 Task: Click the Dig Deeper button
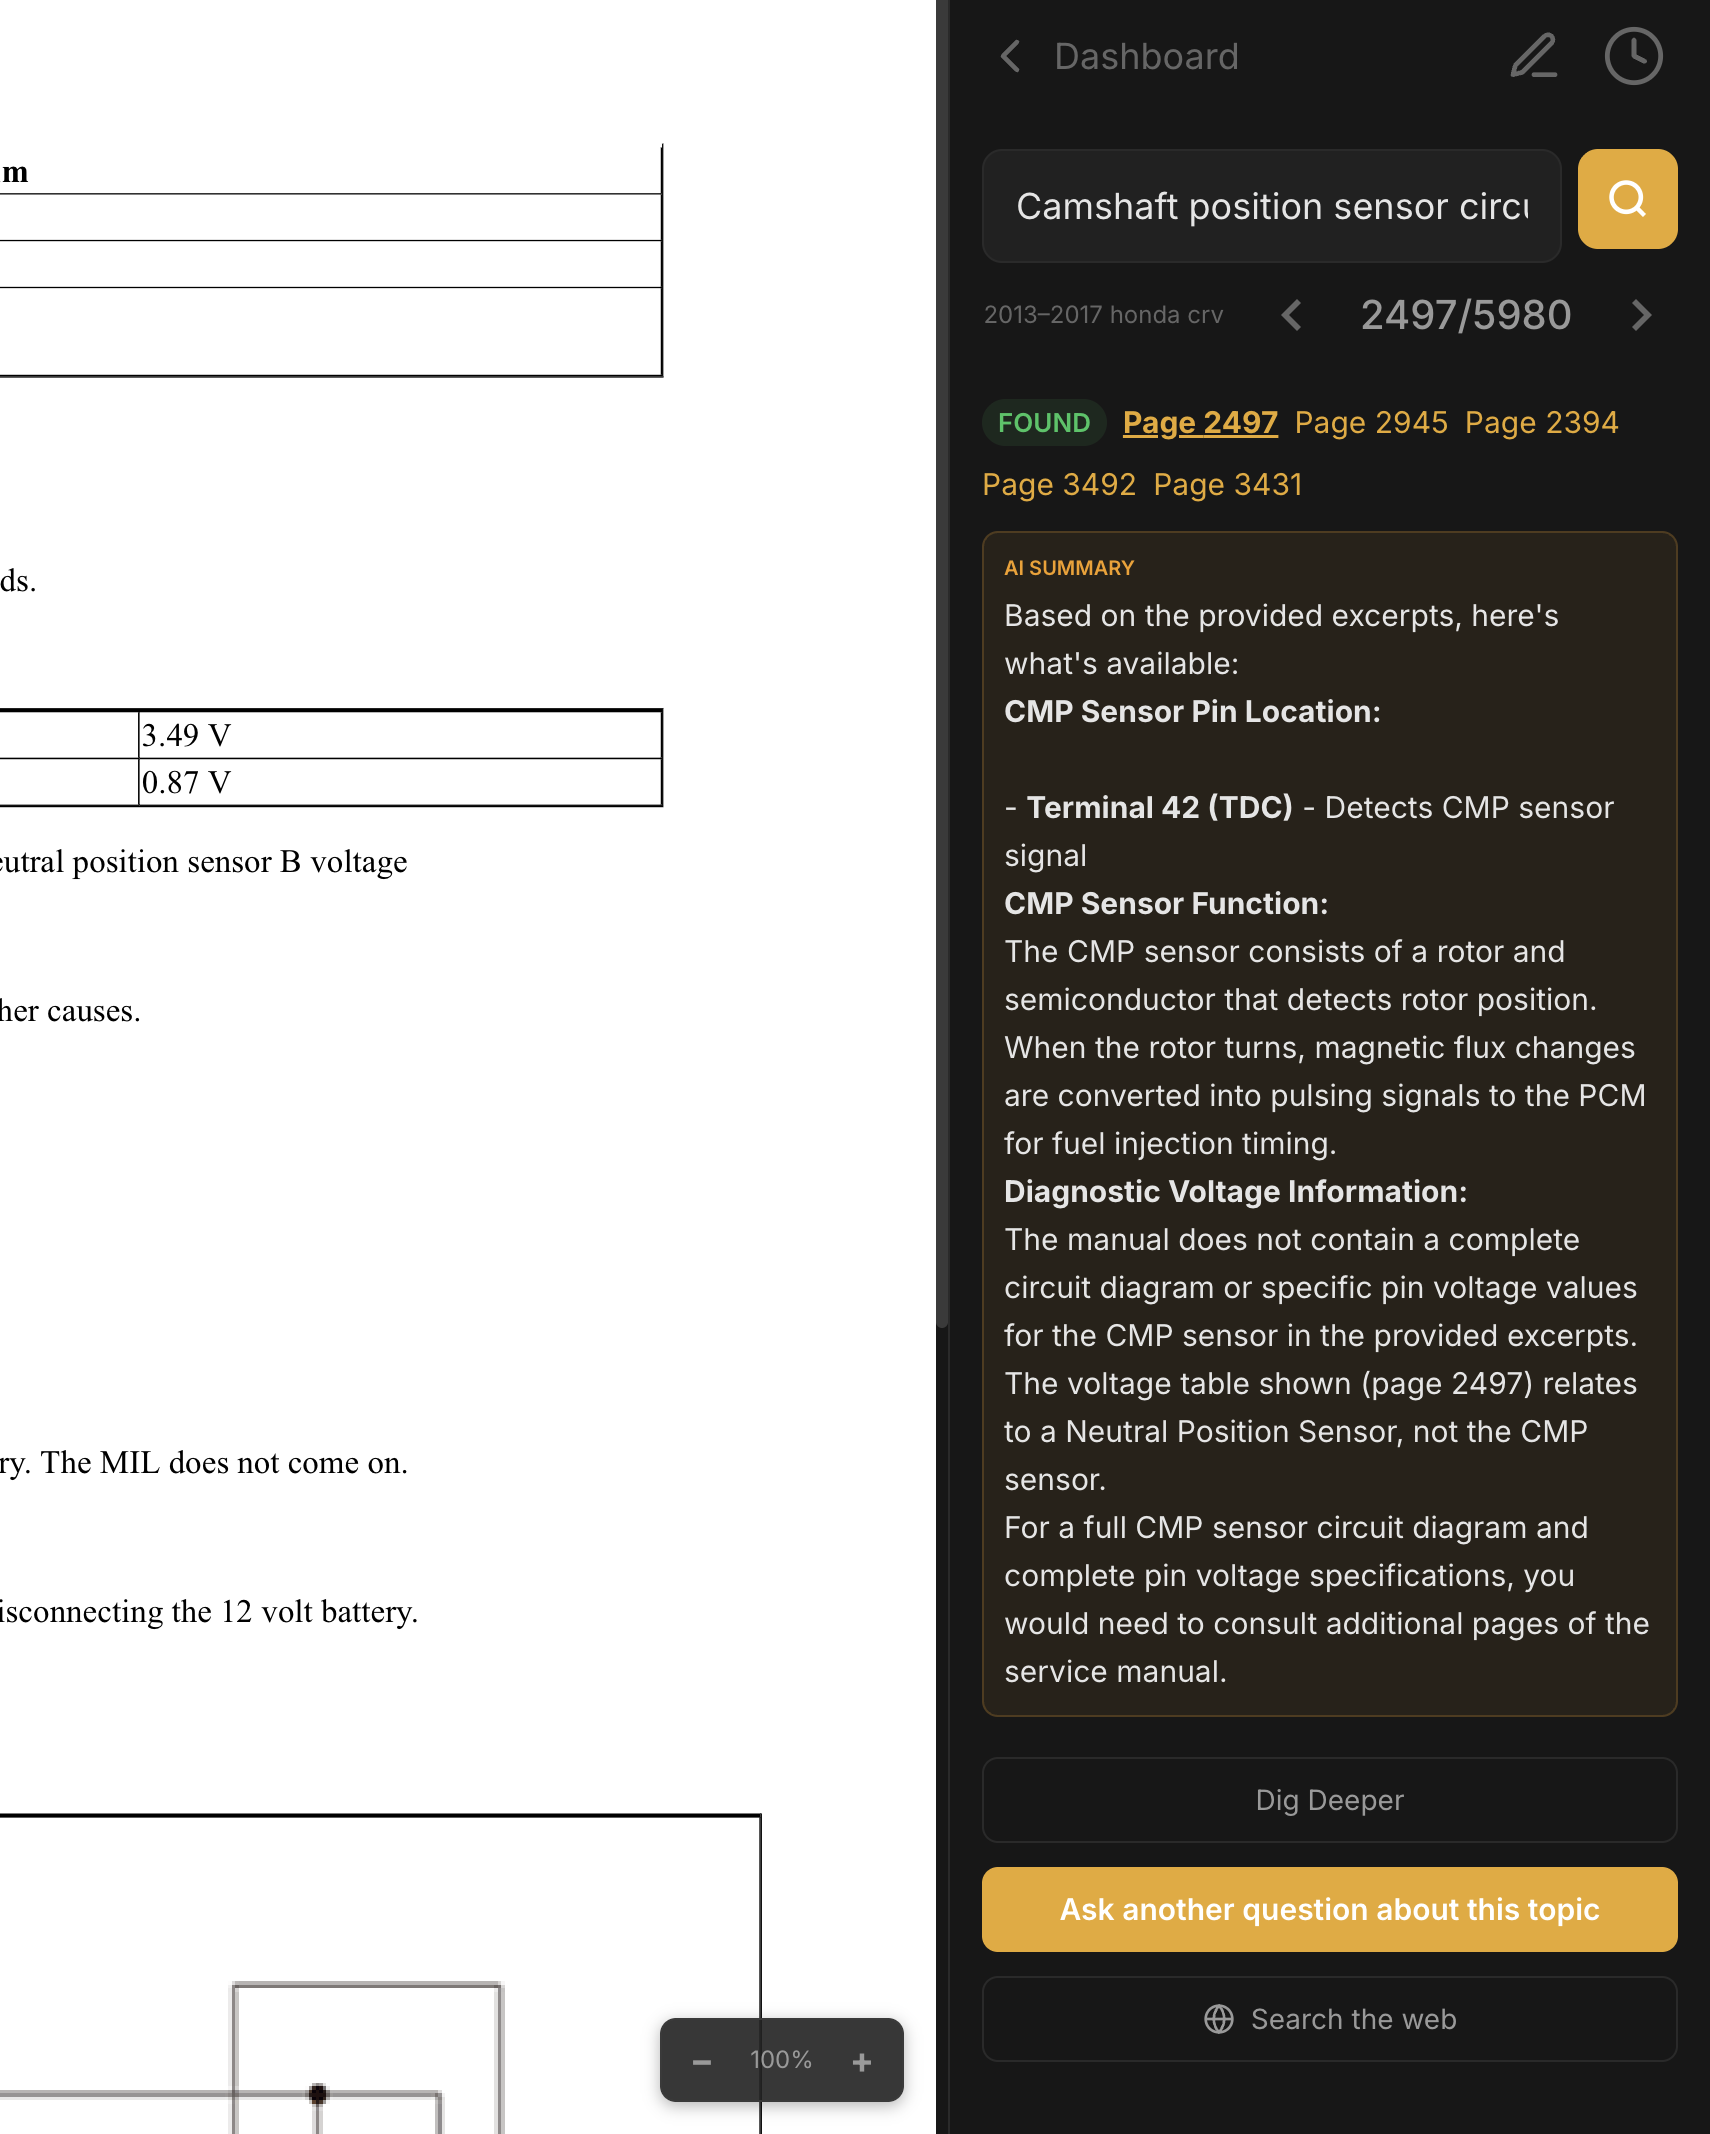(x=1329, y=1800)
